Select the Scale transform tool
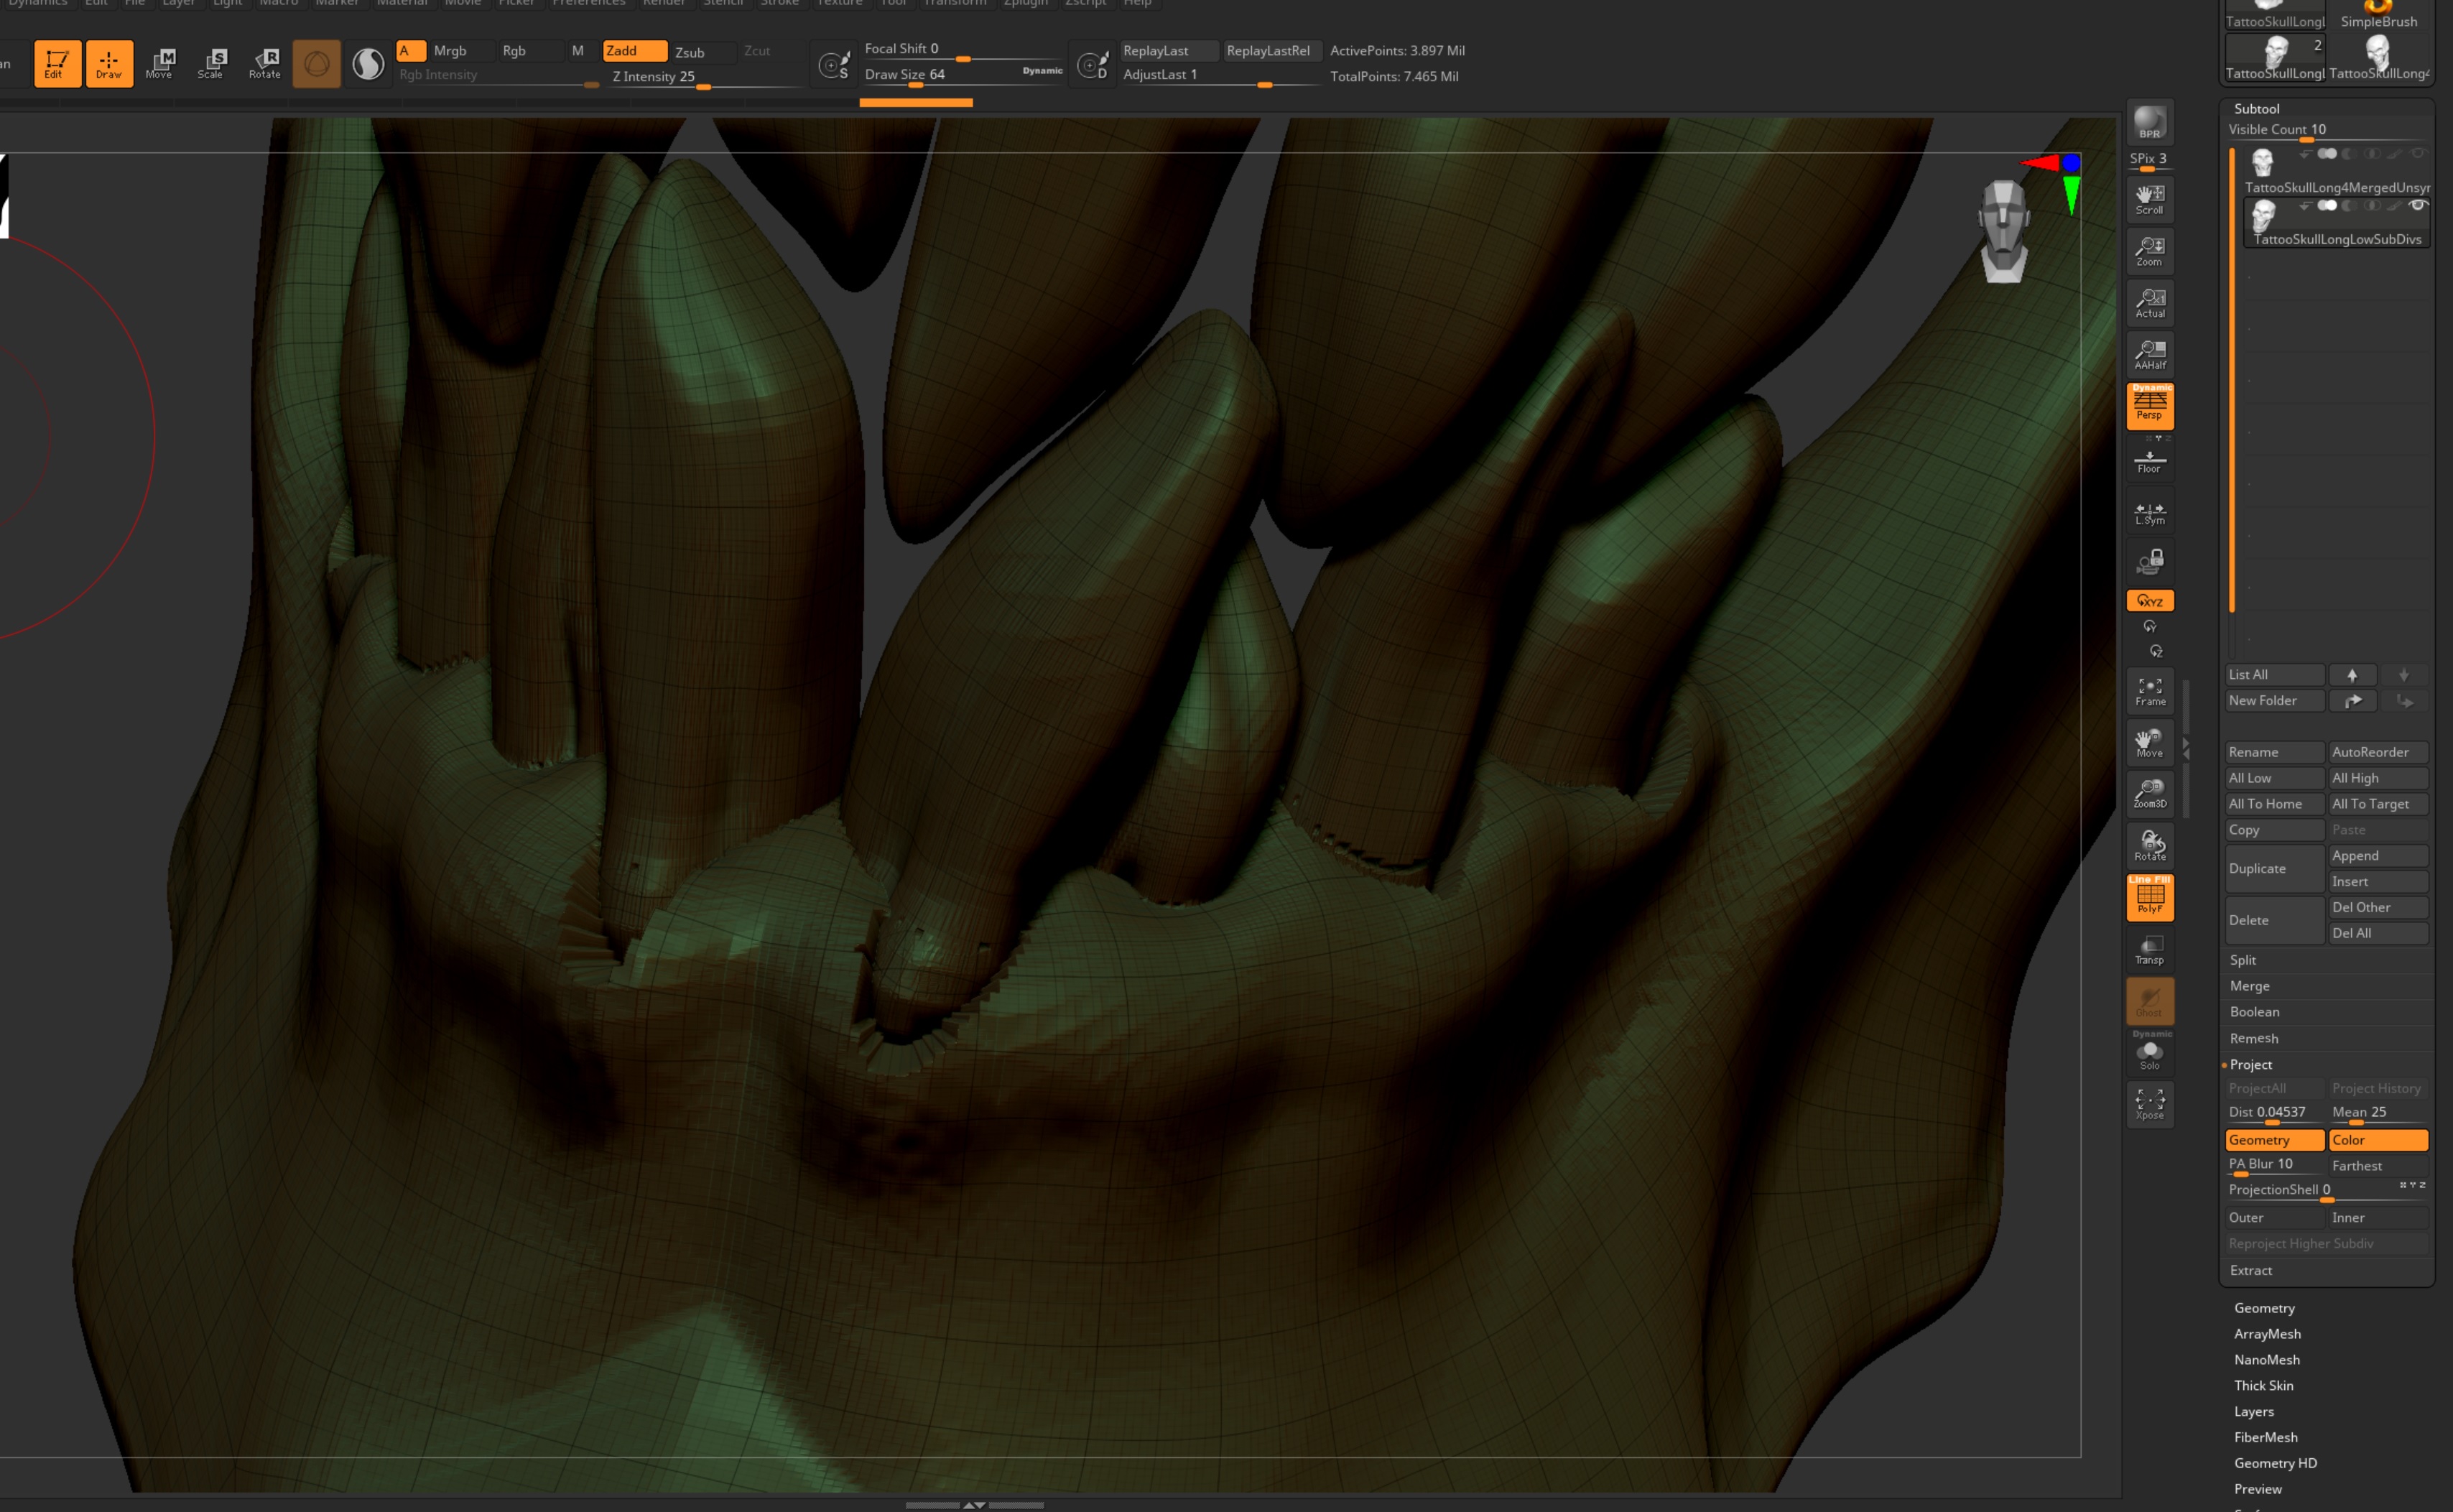Viewport: 2453px width, 1512px height. tap(211, 63)
